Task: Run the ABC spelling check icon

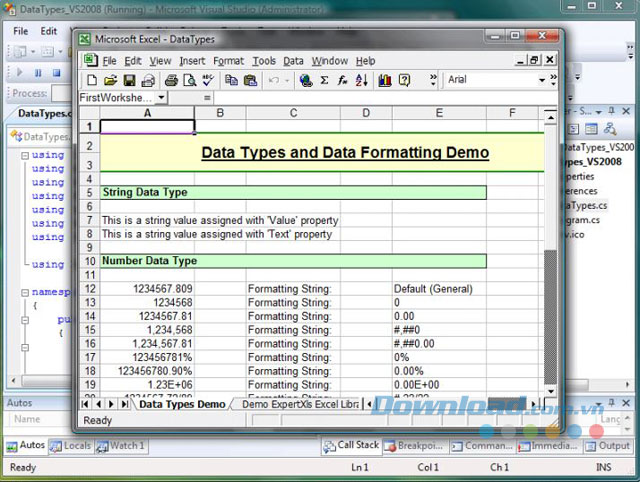Action: (x=208, y=80)
